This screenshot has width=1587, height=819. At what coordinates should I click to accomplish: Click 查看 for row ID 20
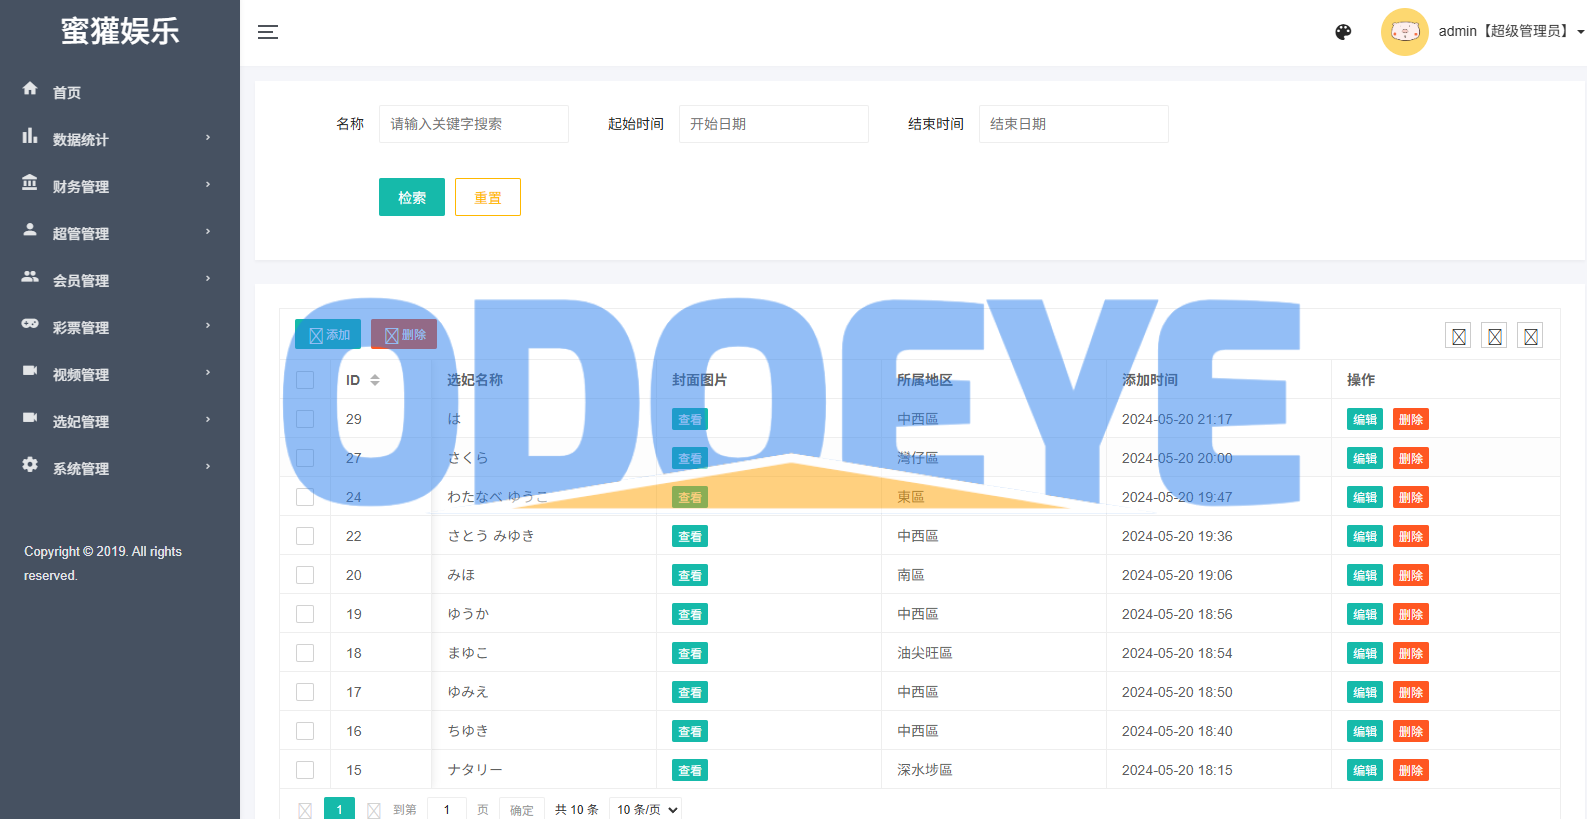pyautogui.click(x=689, y=575)
